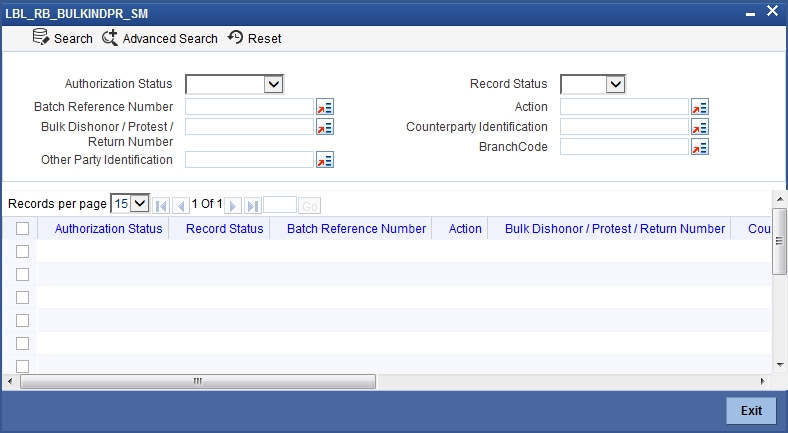Minimize the LBL_RB_BULKINDPR_SM window
Viewport: 788px width, 433px height.
(x=750, y=14)
